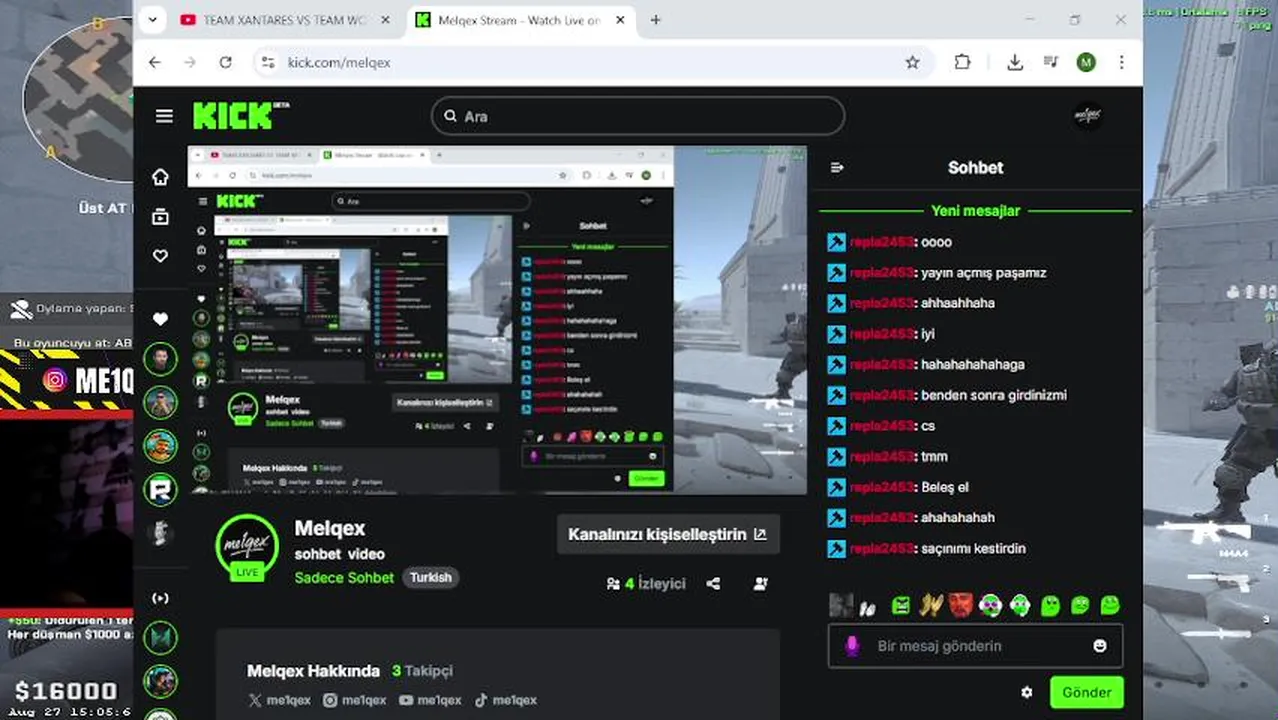Click the live stream video player
The width and height of the screenshot is (1278, 720).
(x=497, y=320)
